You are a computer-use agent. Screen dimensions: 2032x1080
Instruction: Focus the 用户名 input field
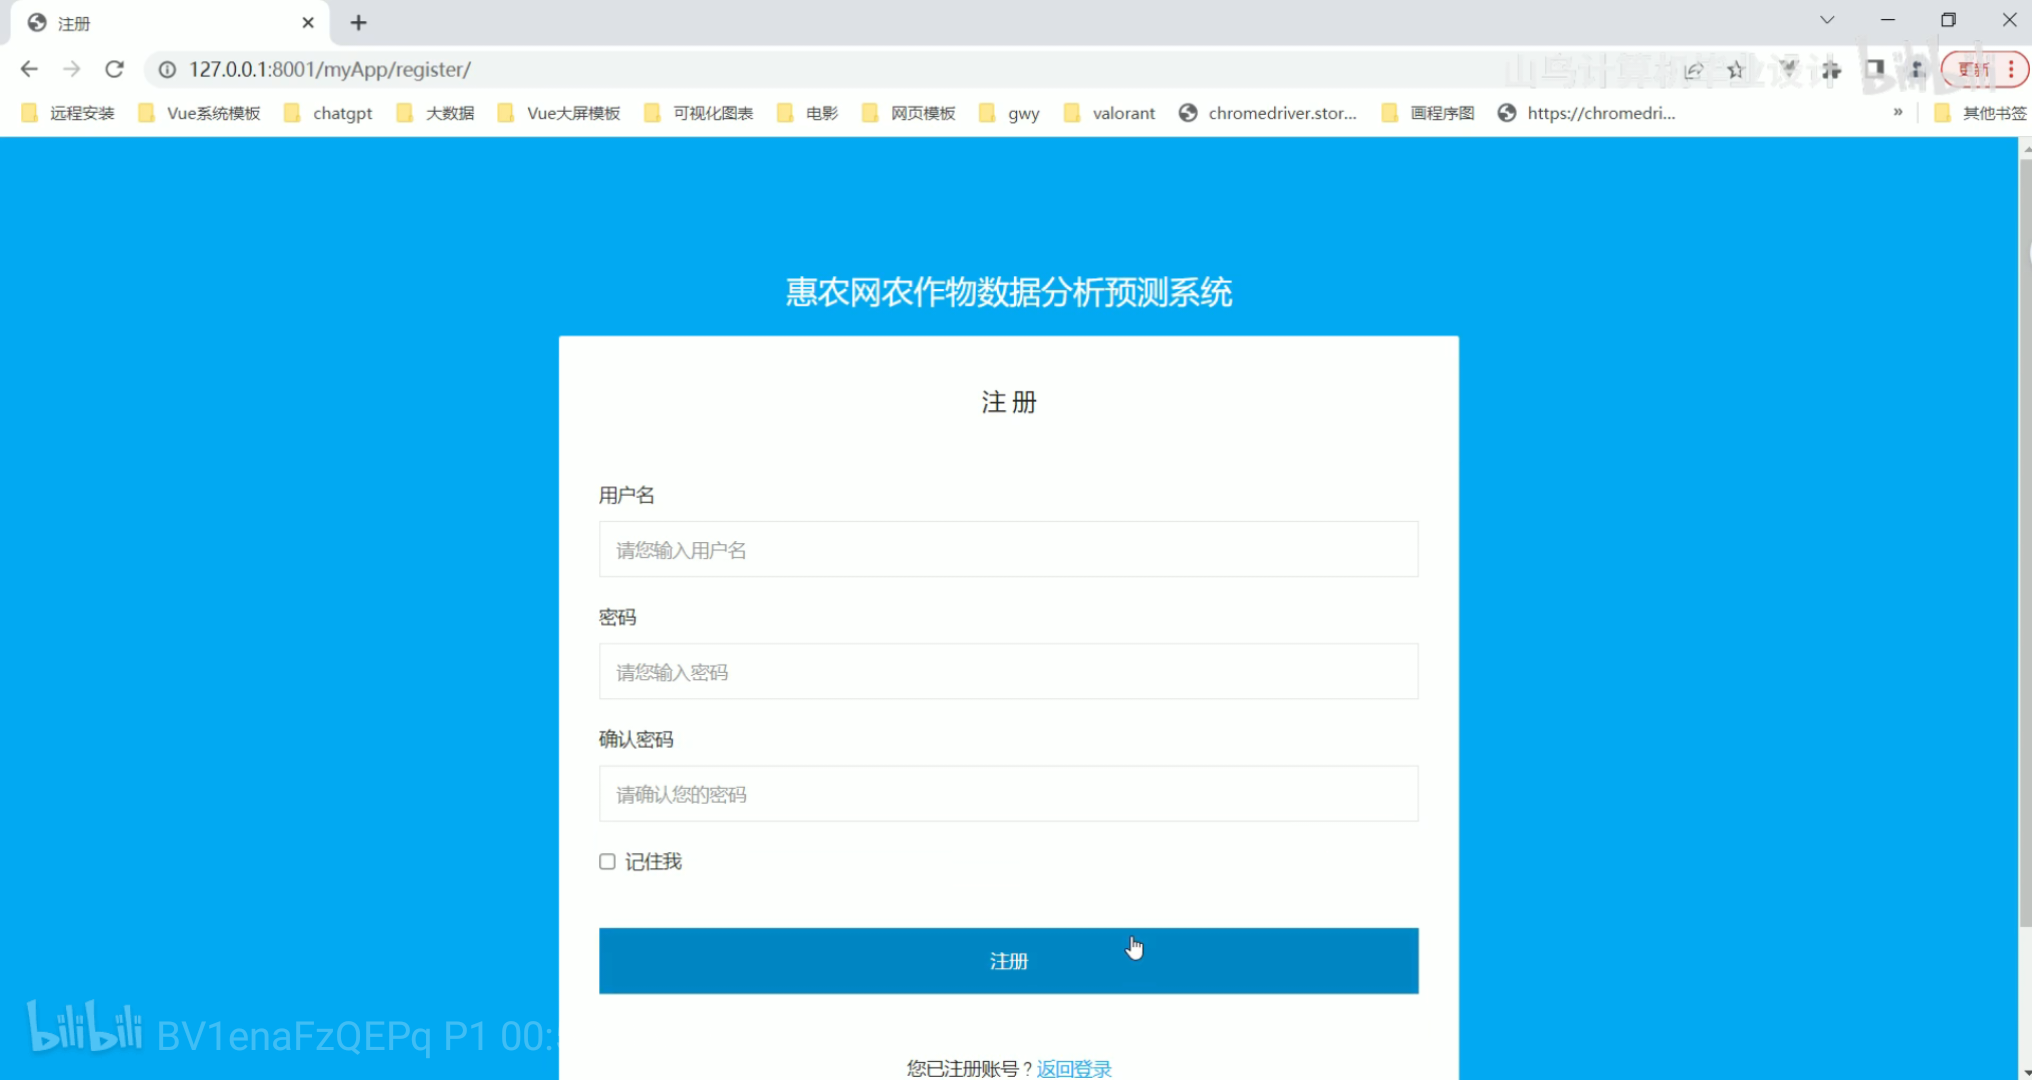pyautogui.click(x=1008, y=549)
